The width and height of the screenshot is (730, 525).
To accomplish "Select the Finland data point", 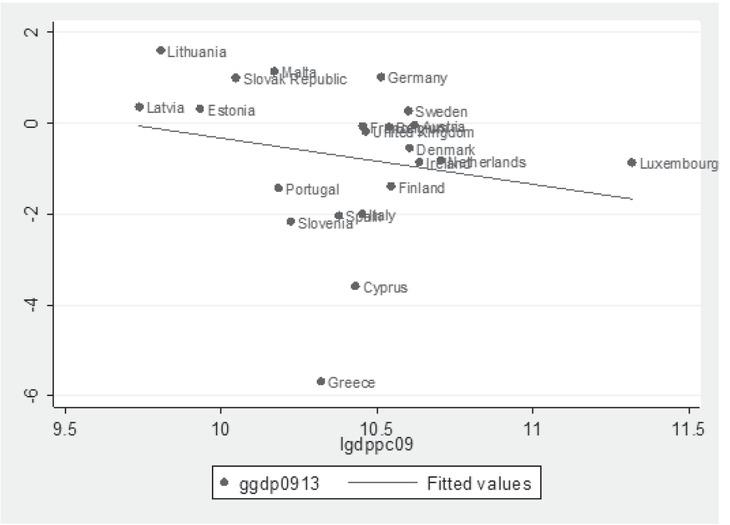I will pos(391,186).
